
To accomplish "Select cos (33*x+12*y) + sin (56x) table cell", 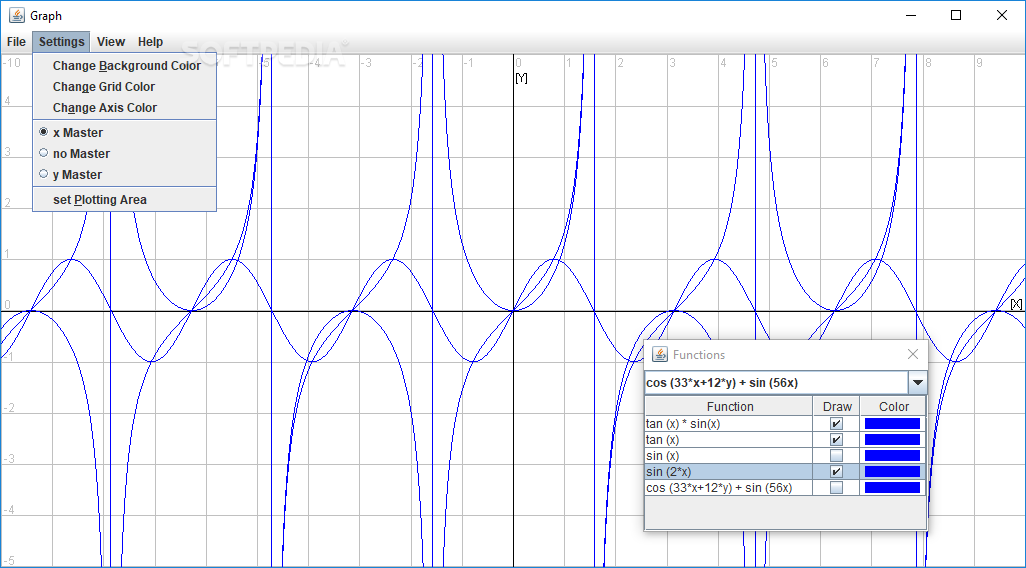I will click(x=728, y=488).
